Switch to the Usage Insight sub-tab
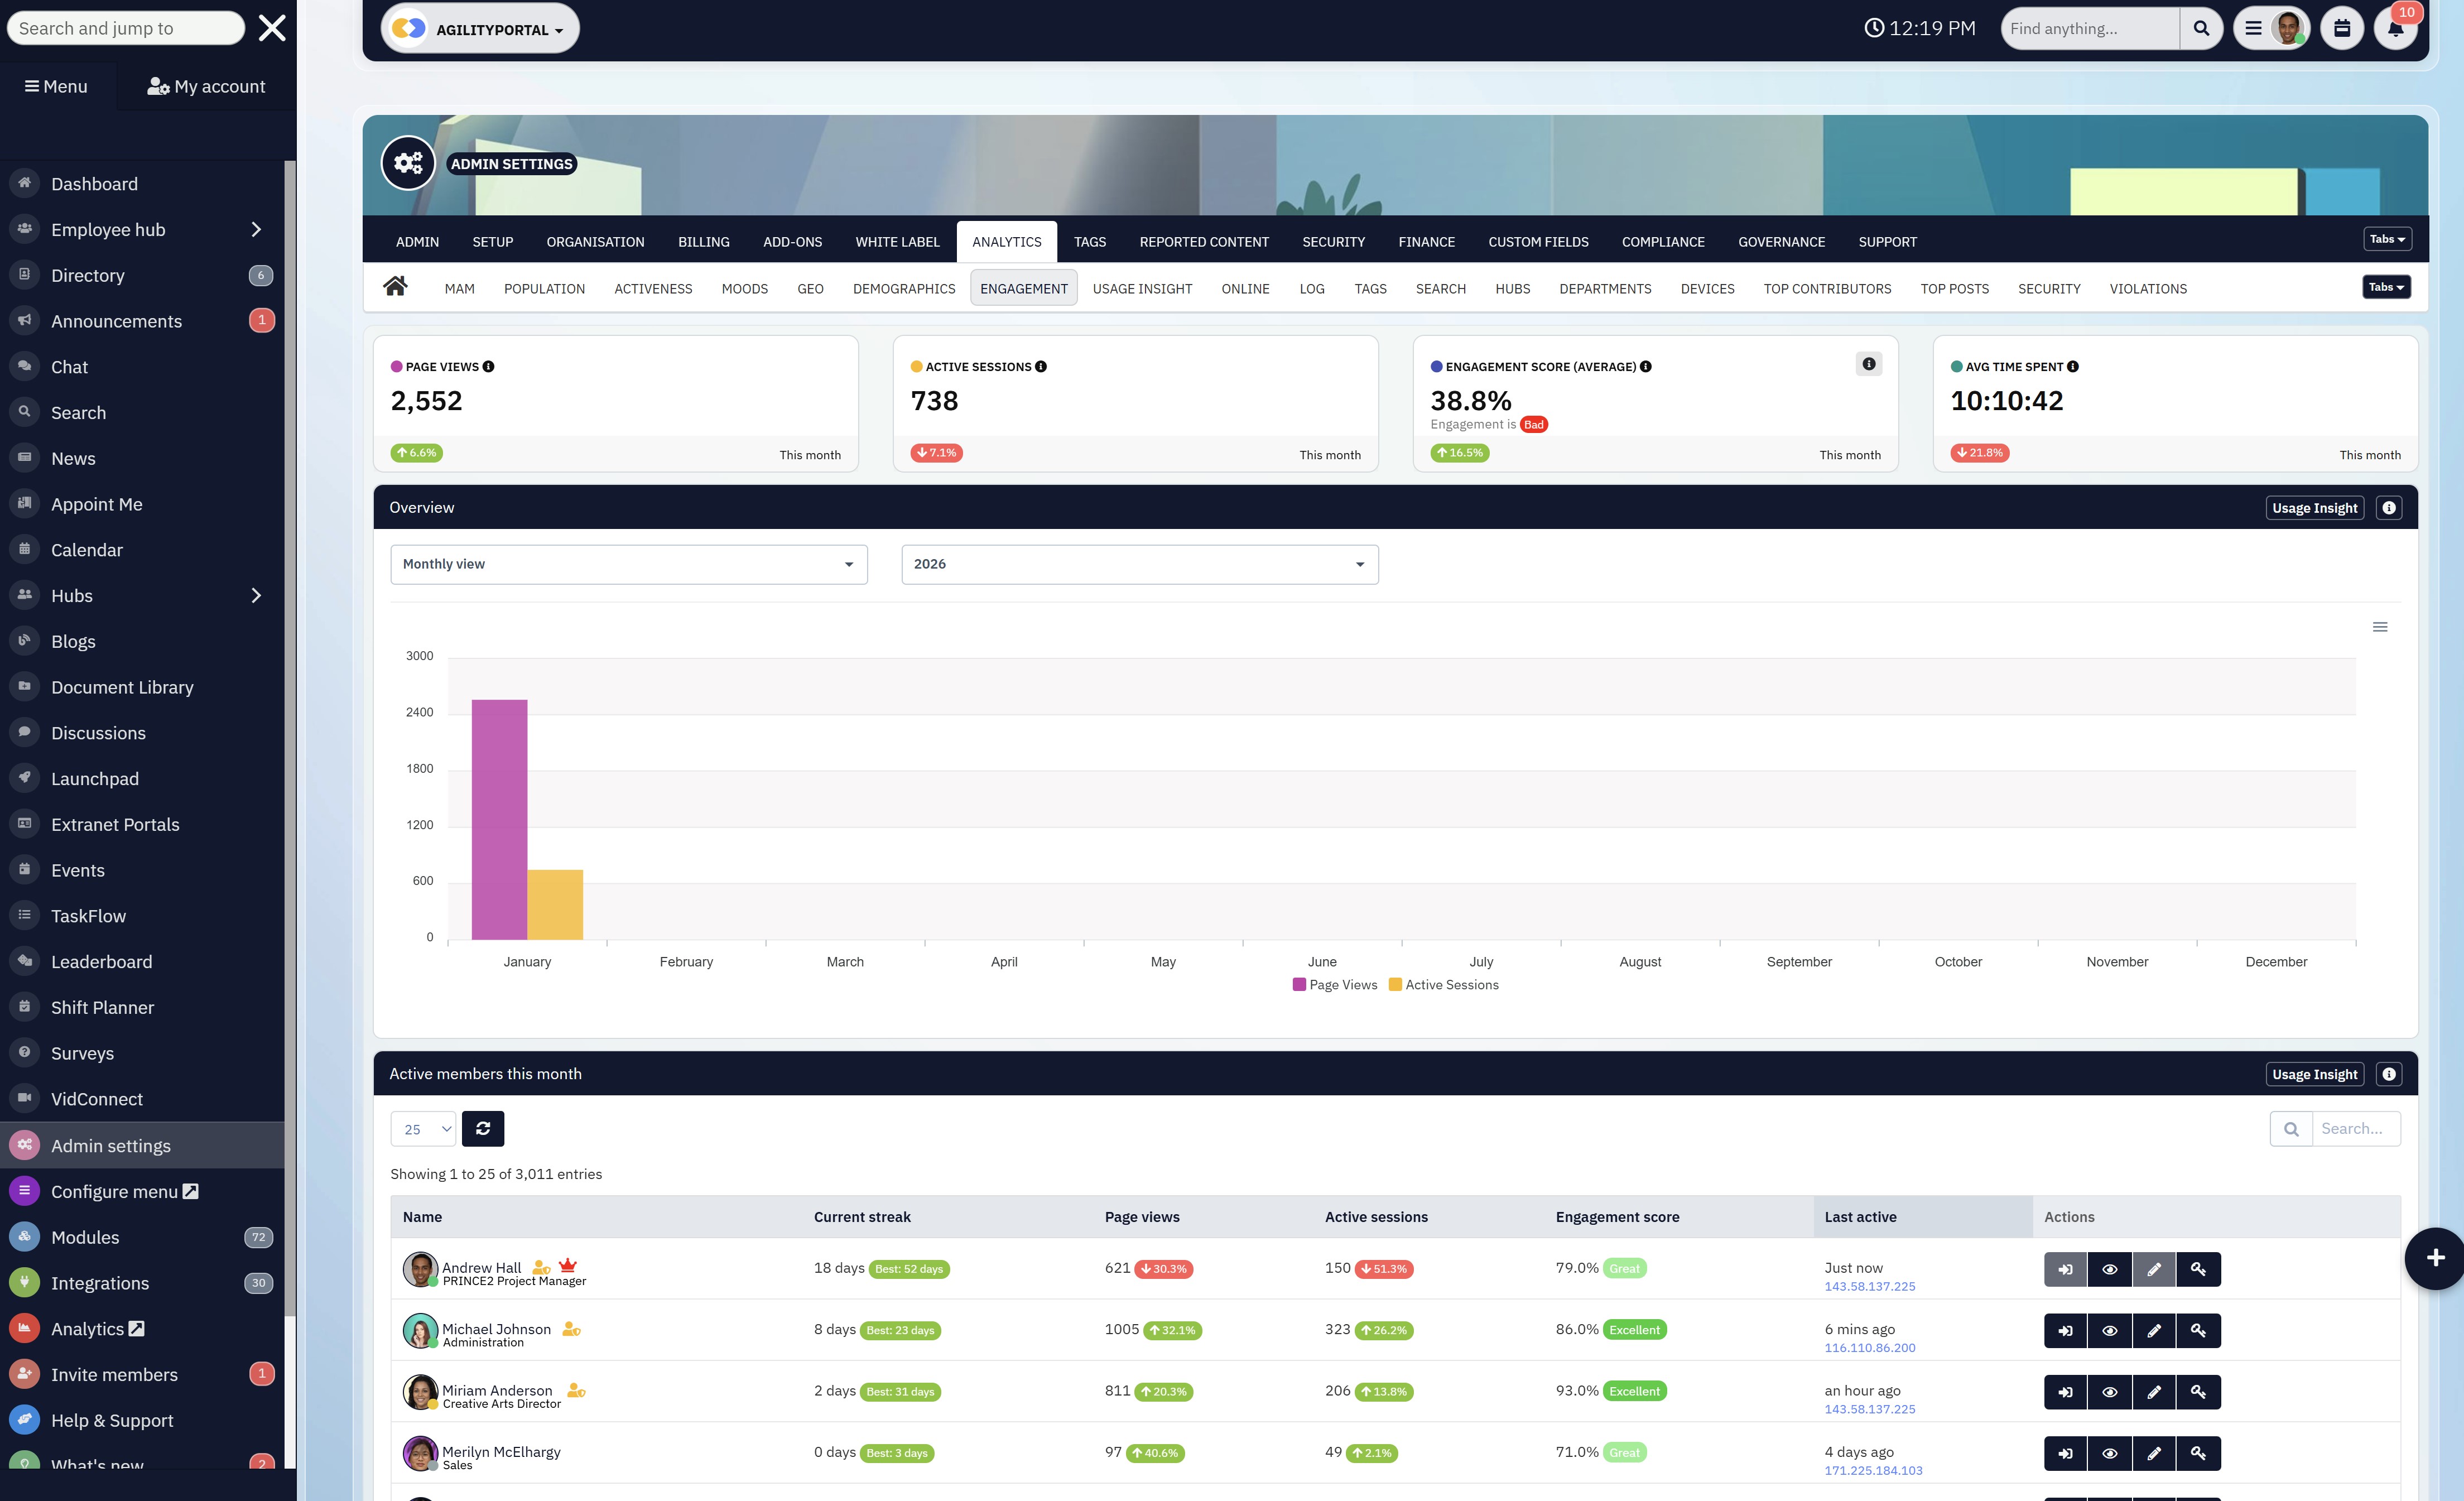Viewport: 2464px width, 1501px height. 1142,288
